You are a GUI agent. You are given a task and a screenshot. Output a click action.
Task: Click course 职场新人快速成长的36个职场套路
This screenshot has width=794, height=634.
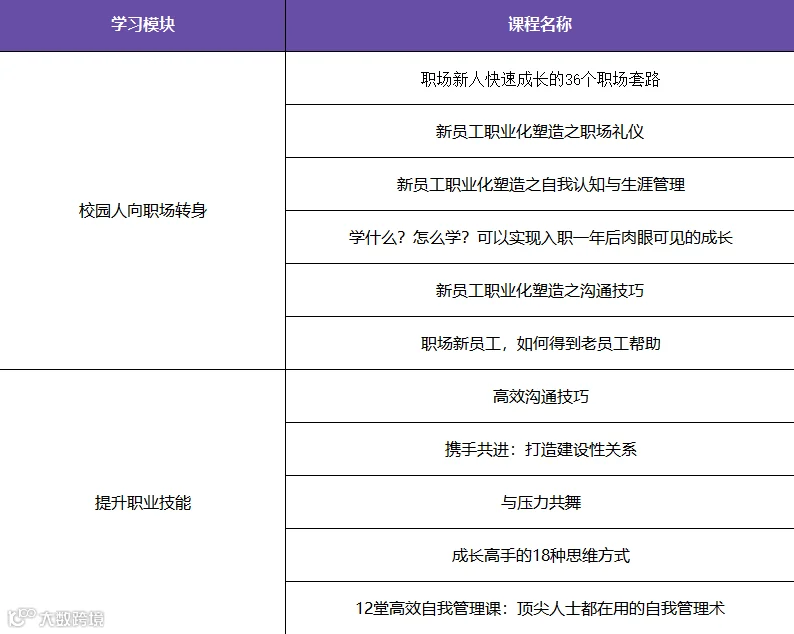540,79
